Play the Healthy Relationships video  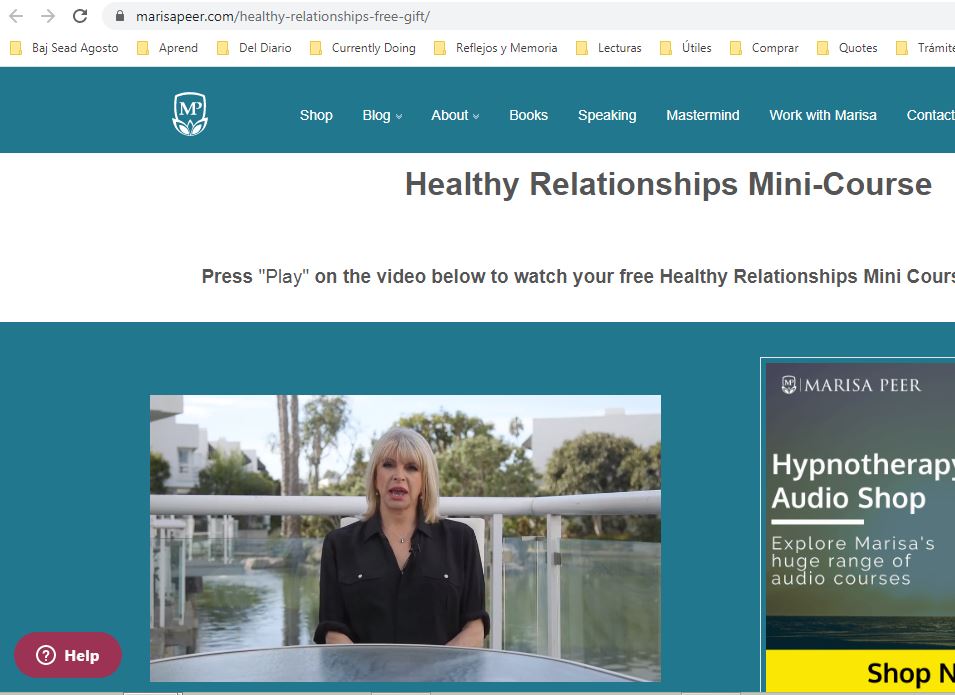pyautogui.click(x=405, y=538)
